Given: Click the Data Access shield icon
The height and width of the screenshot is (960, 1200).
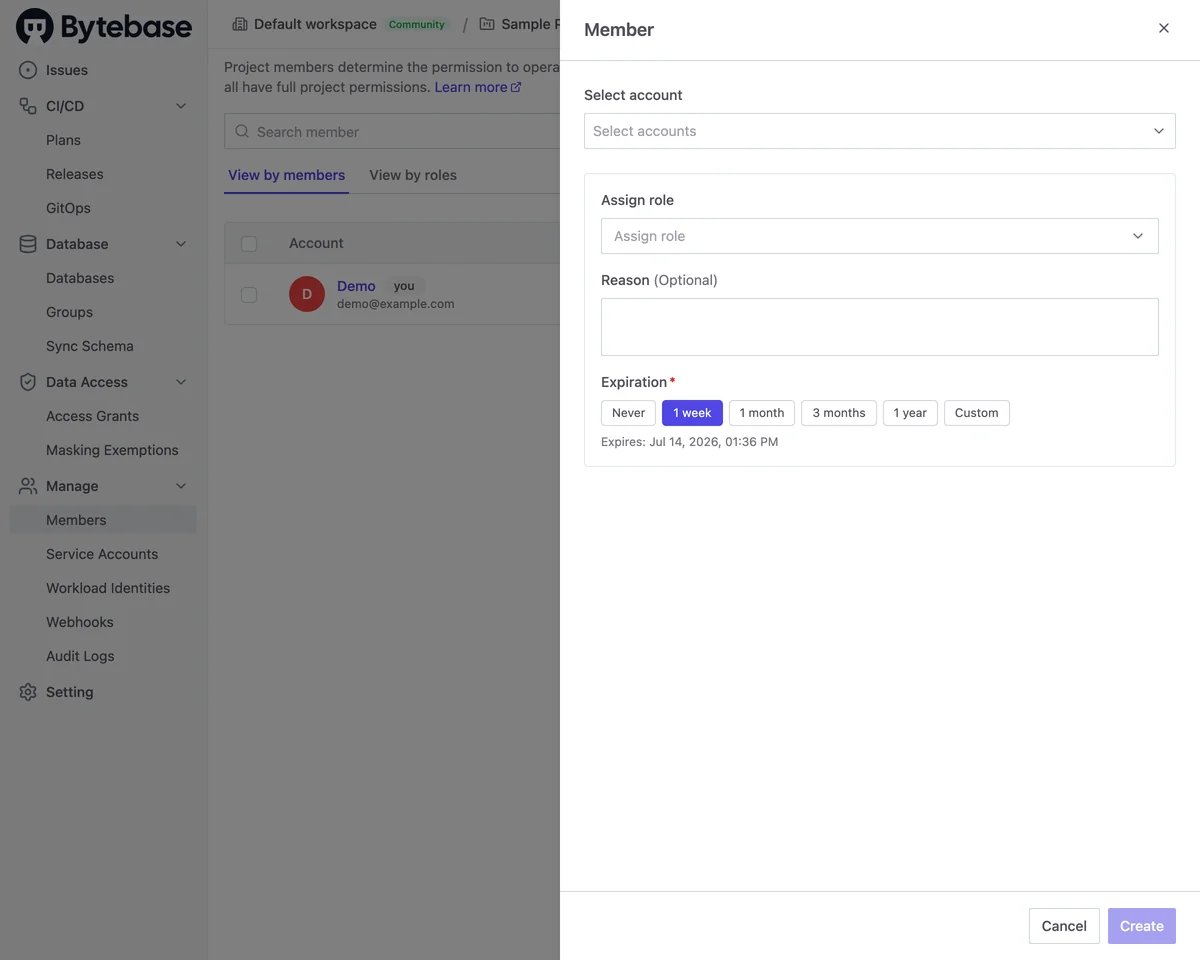Looking at the screenshot, I should (x=28, y=382).
